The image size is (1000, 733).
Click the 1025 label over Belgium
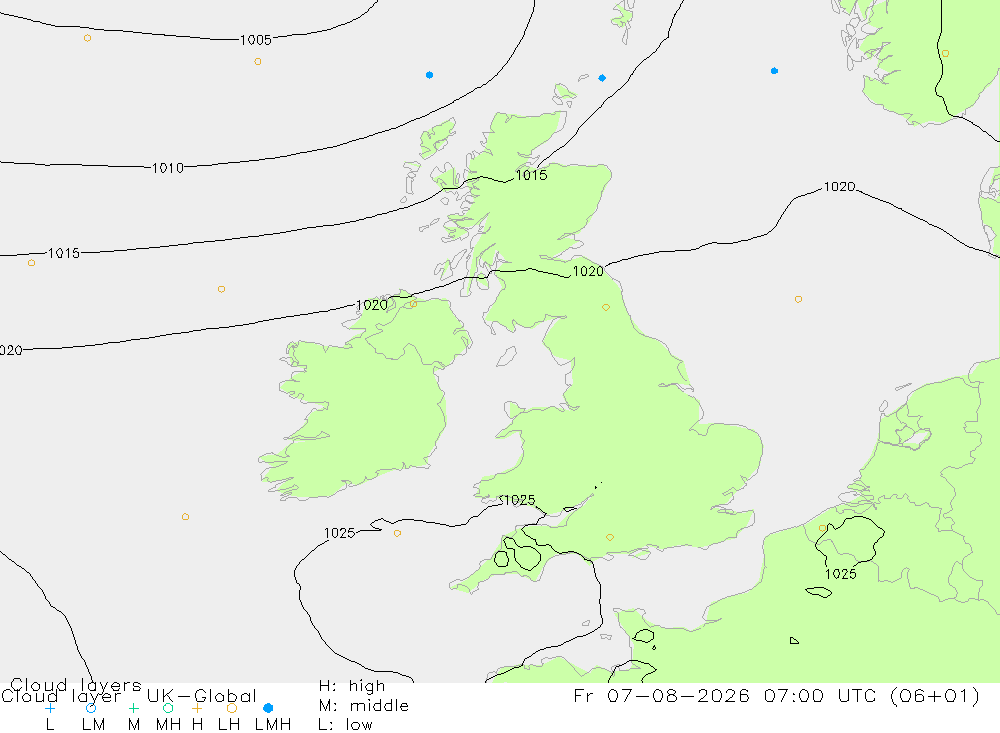pos(841,574)
